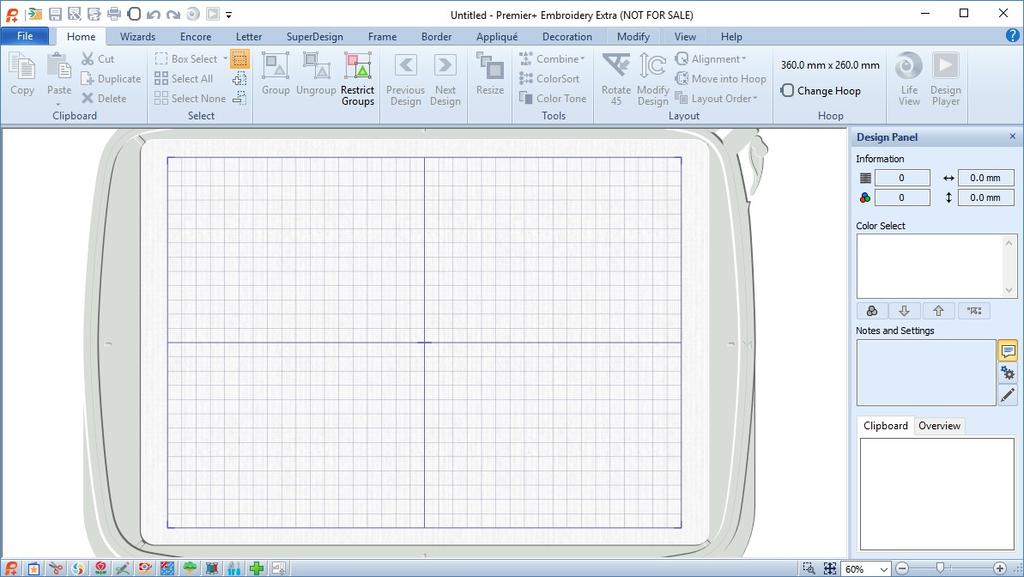Viewport: 1024px width, 577px height.
Task: Click the Save icon in quick access toolbar
Action: (56, 14)
